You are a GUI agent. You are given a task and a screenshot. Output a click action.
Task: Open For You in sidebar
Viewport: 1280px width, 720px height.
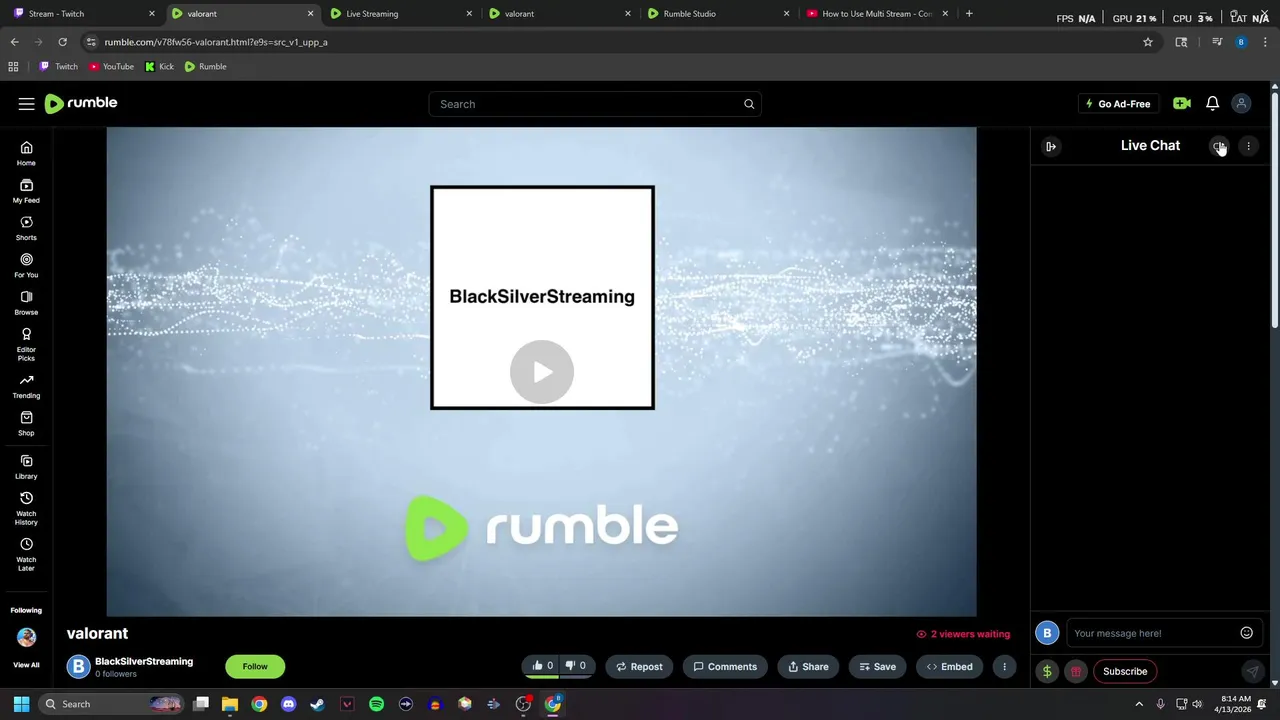pos(26,265)
